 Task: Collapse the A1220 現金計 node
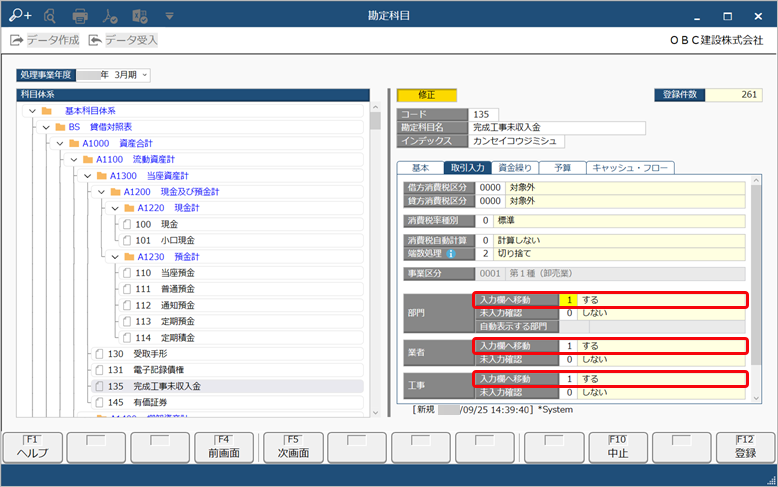(115, 208)
